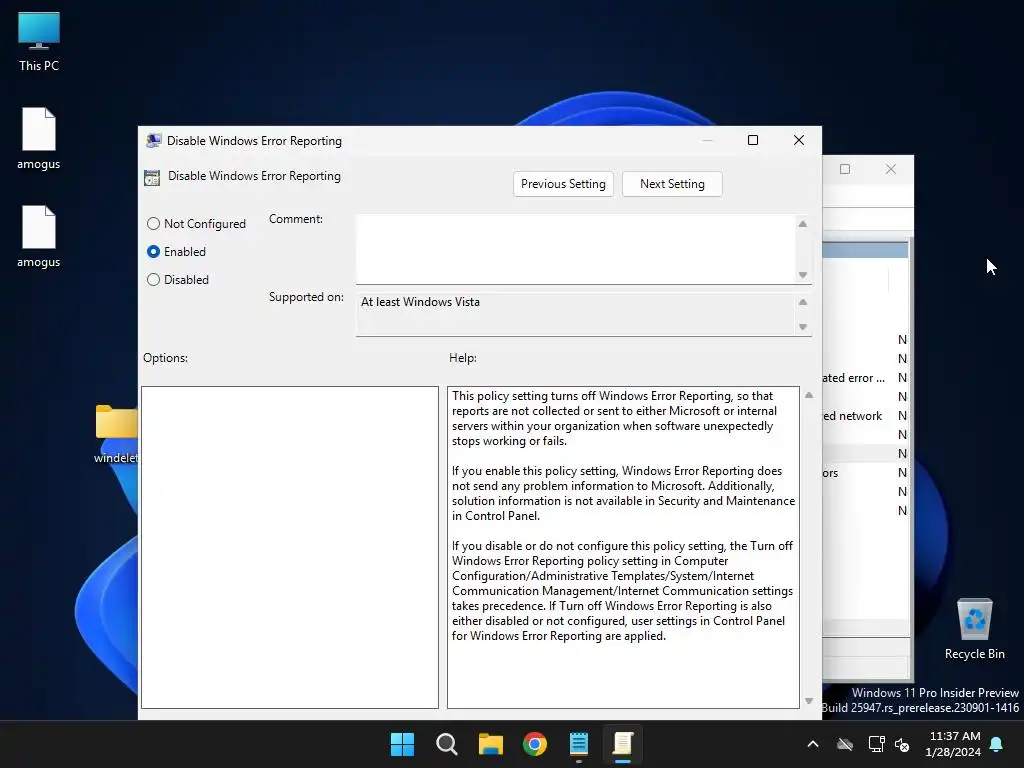Image resolution: width=1024 pixels, height=768 pixels.
Task: Click the policy dialog title bar icon
Action: 153,140
